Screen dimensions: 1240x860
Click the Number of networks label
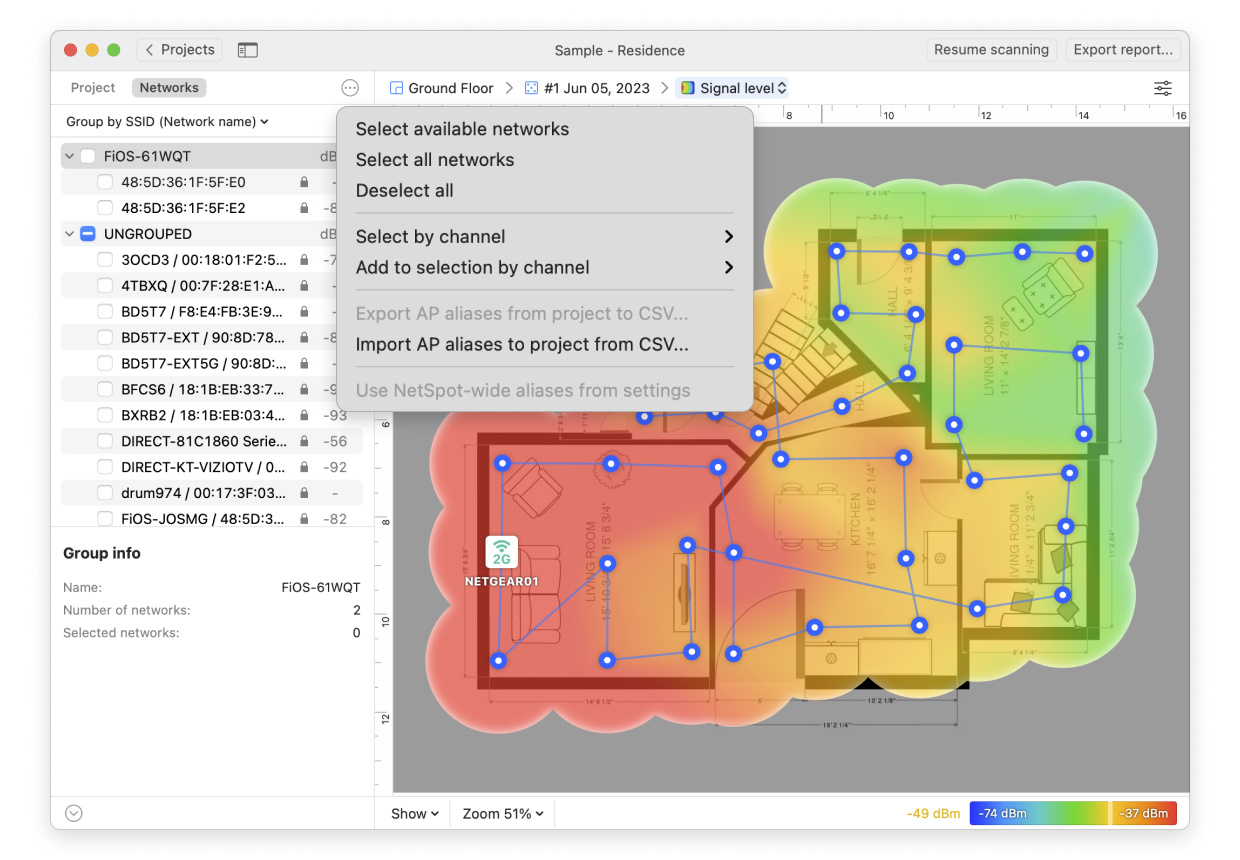pos(126,610)
